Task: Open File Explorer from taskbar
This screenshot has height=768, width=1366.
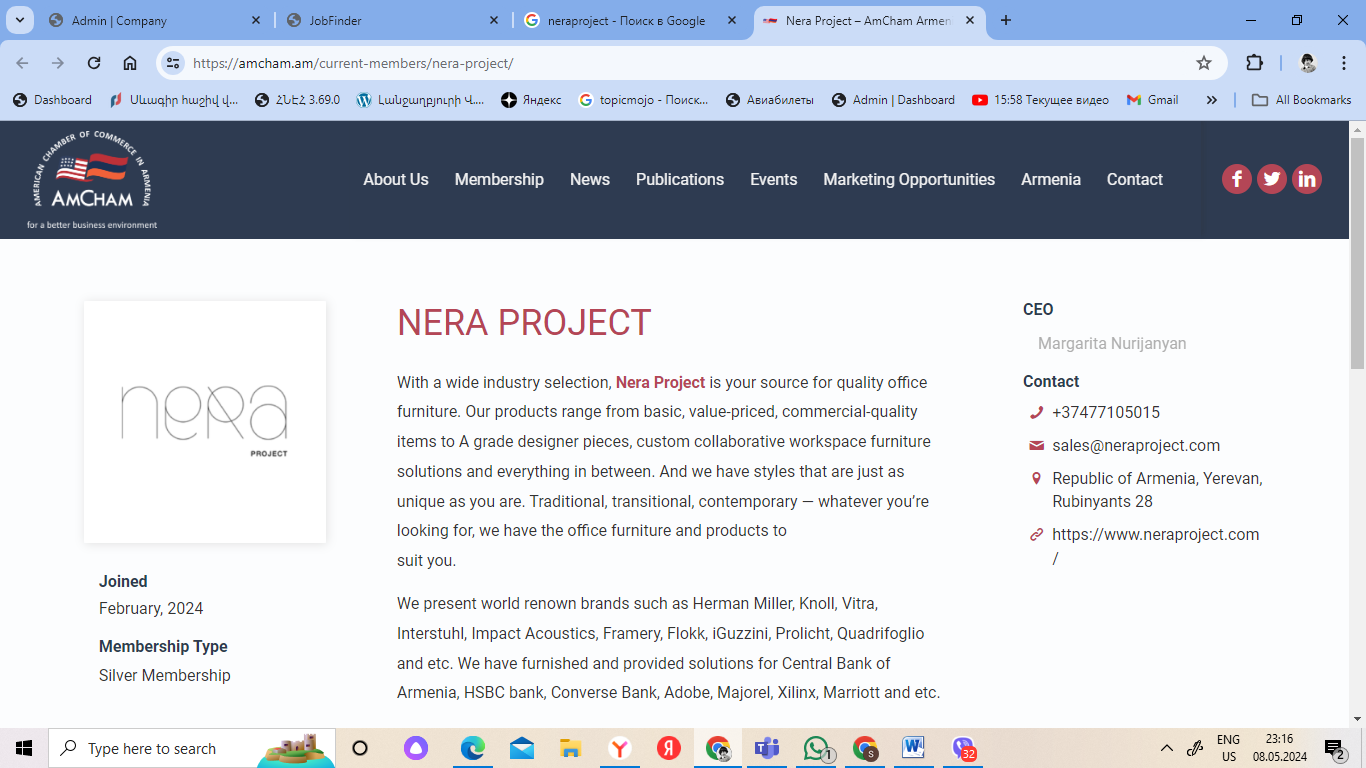Action: (x=570, y=748)
